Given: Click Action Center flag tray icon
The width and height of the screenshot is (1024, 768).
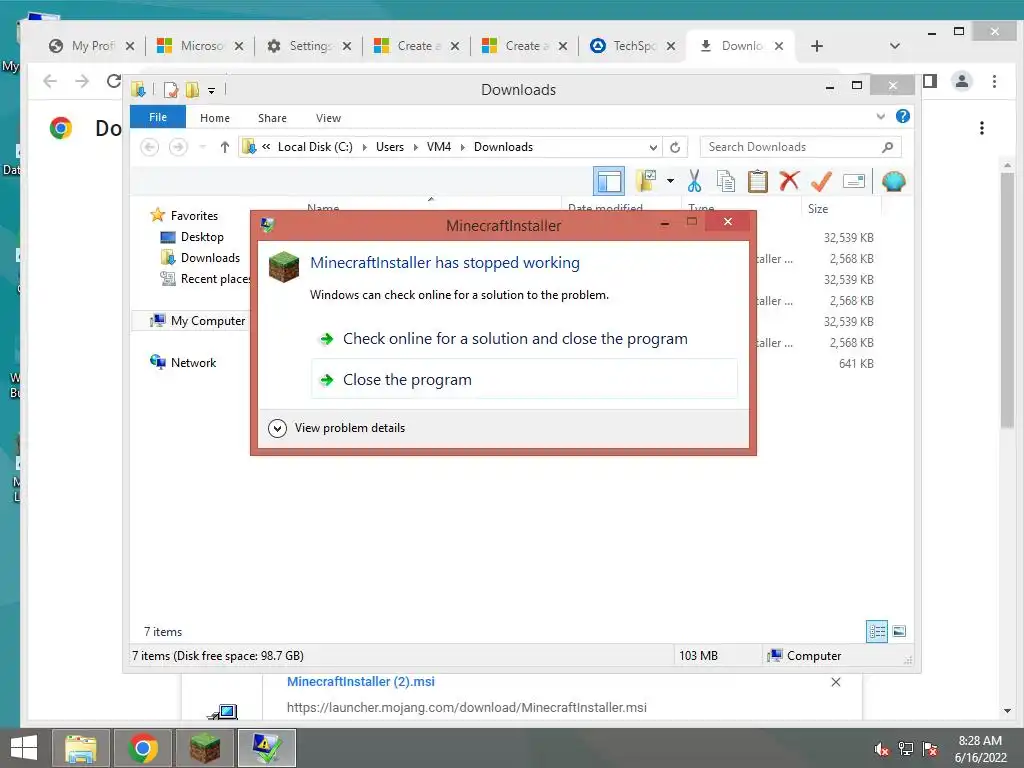Looking at the screenshot, I should pyautogui.click(x=929, y=748).
